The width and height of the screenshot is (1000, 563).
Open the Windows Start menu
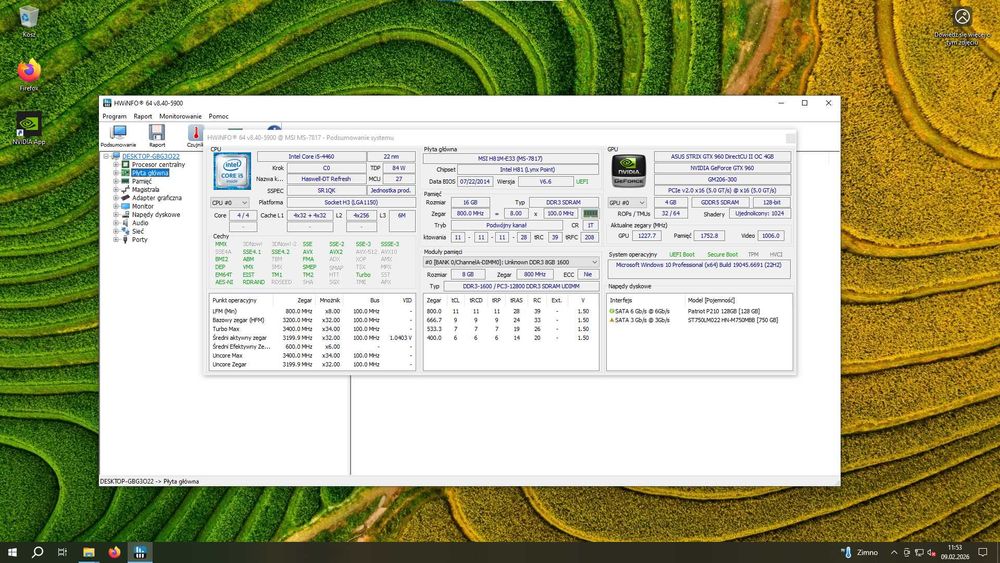12,552
